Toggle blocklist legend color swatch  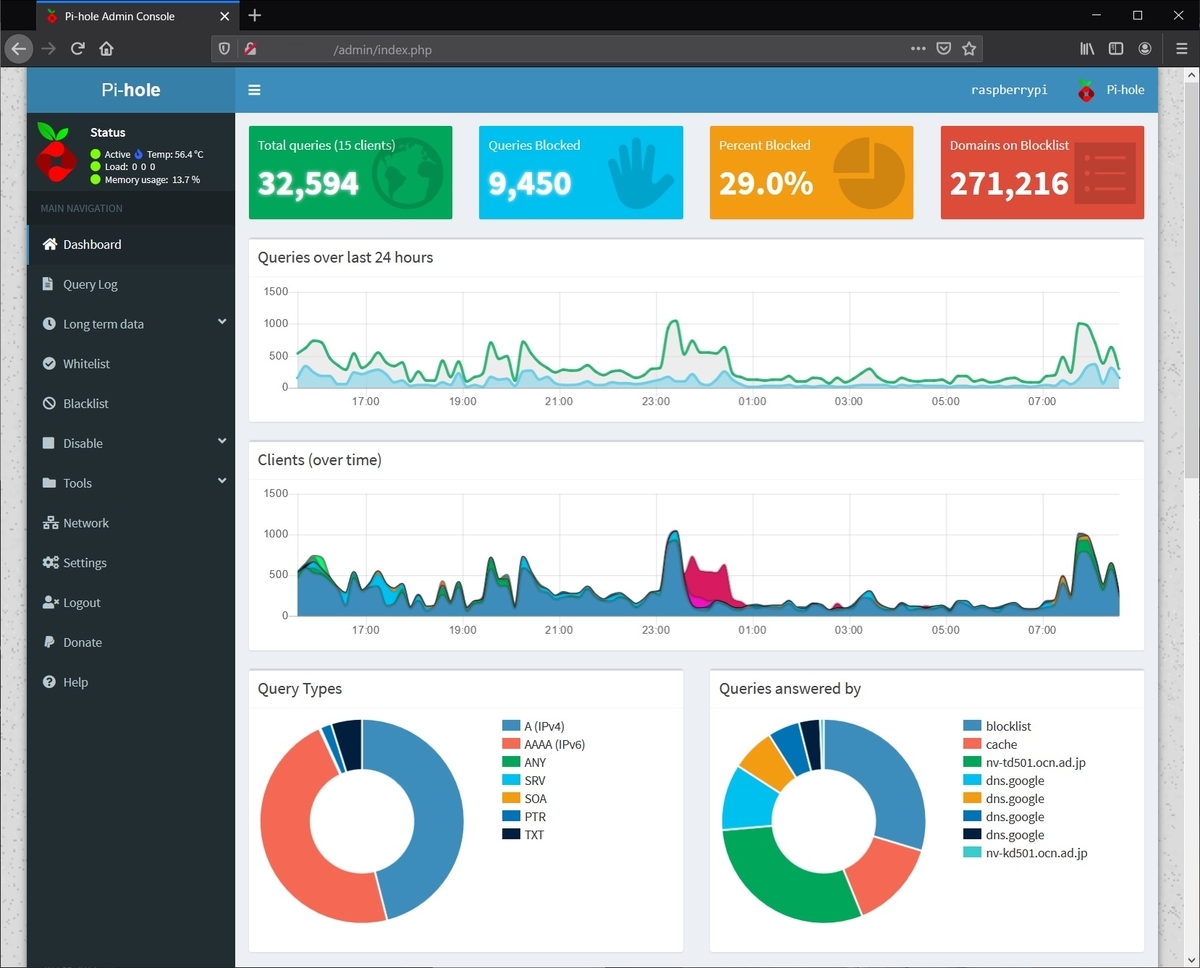click(972, 726)
